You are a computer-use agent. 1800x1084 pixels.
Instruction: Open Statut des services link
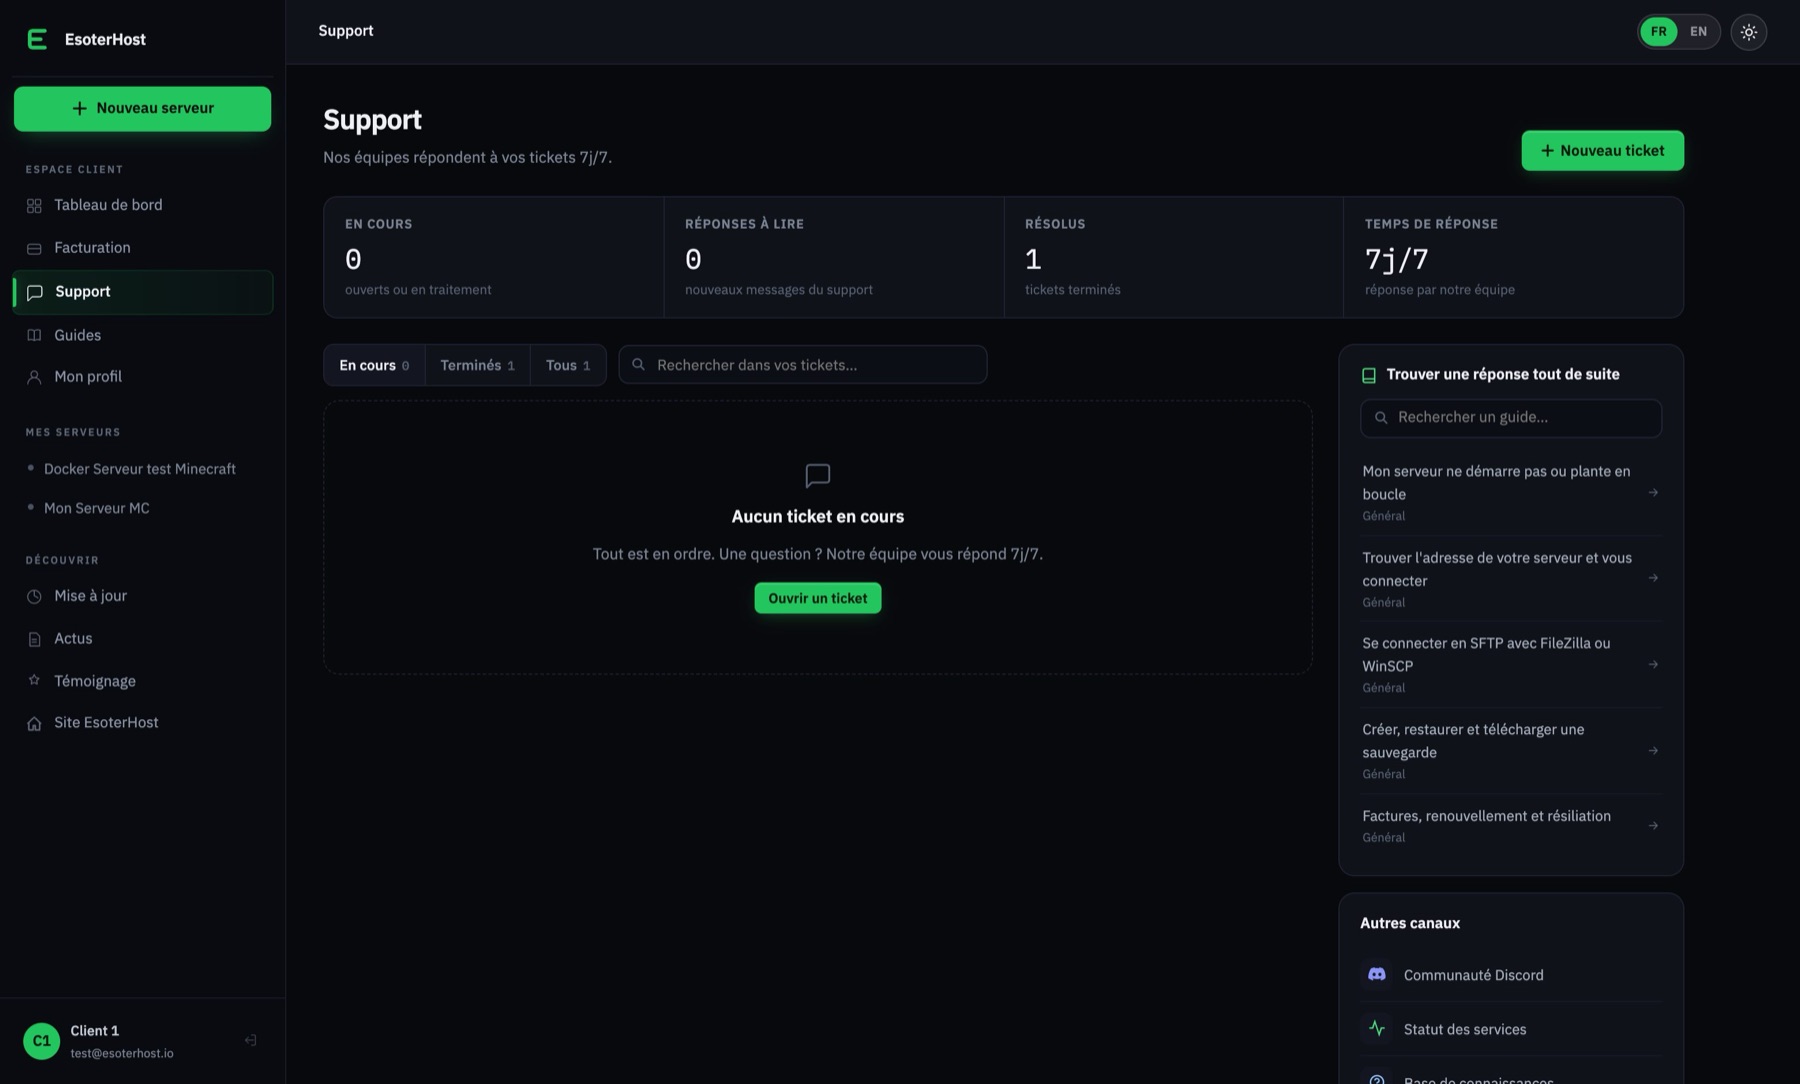[x=1510, y=1028]
